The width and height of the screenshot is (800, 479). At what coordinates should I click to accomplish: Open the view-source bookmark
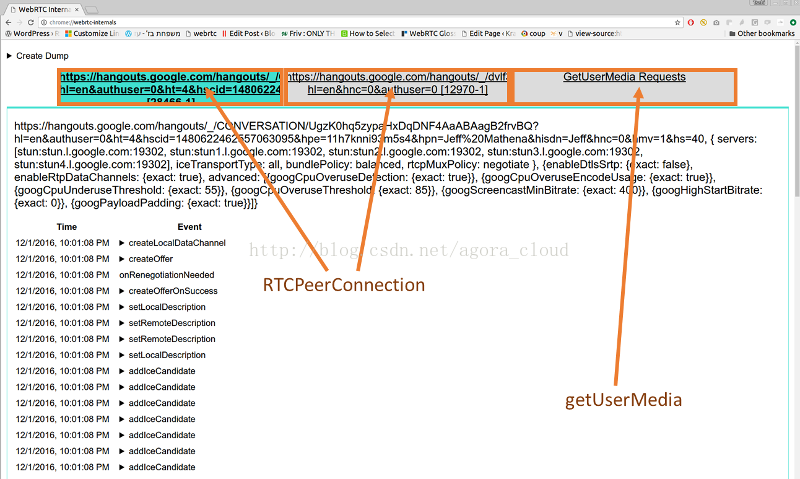tap(594, 34)
